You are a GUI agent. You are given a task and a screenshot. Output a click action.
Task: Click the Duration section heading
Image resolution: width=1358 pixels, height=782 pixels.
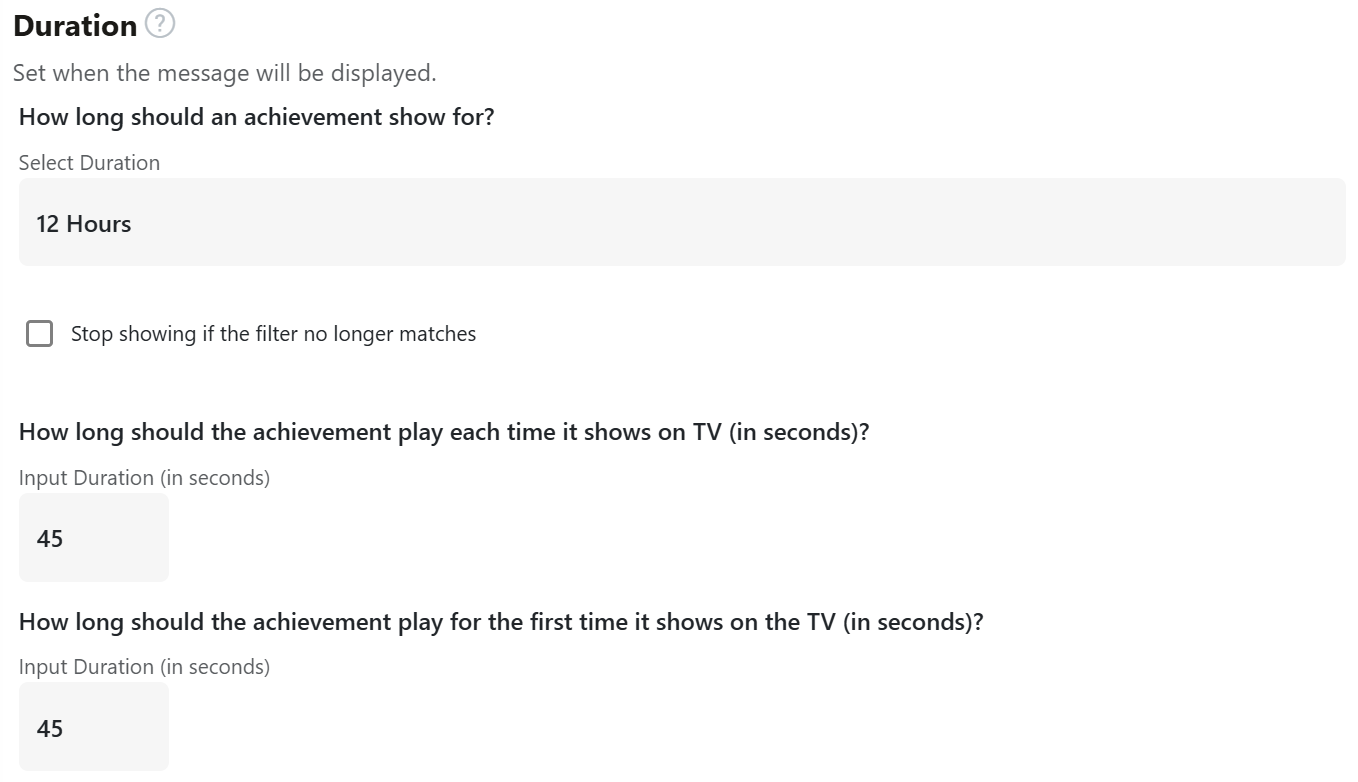coord(75,26)
